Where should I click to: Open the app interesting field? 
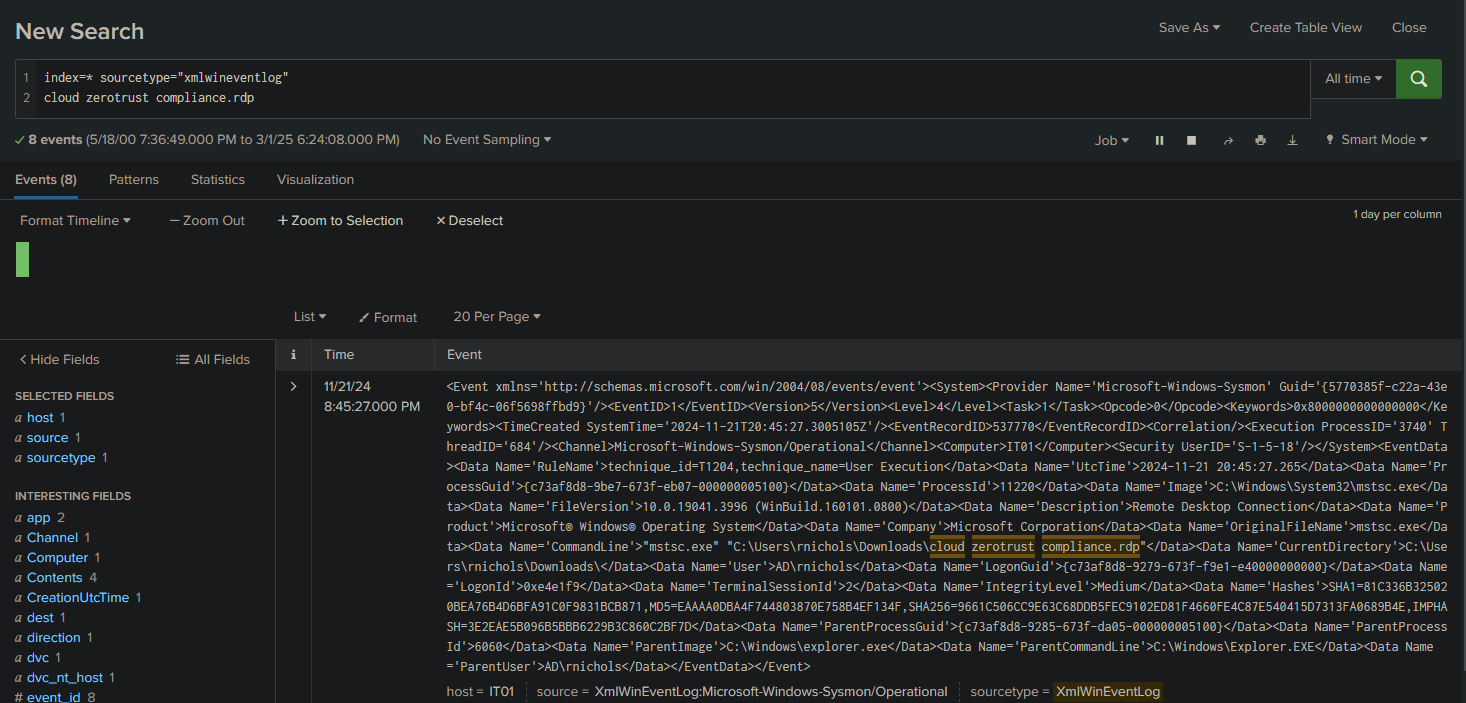tap(39, 517)
